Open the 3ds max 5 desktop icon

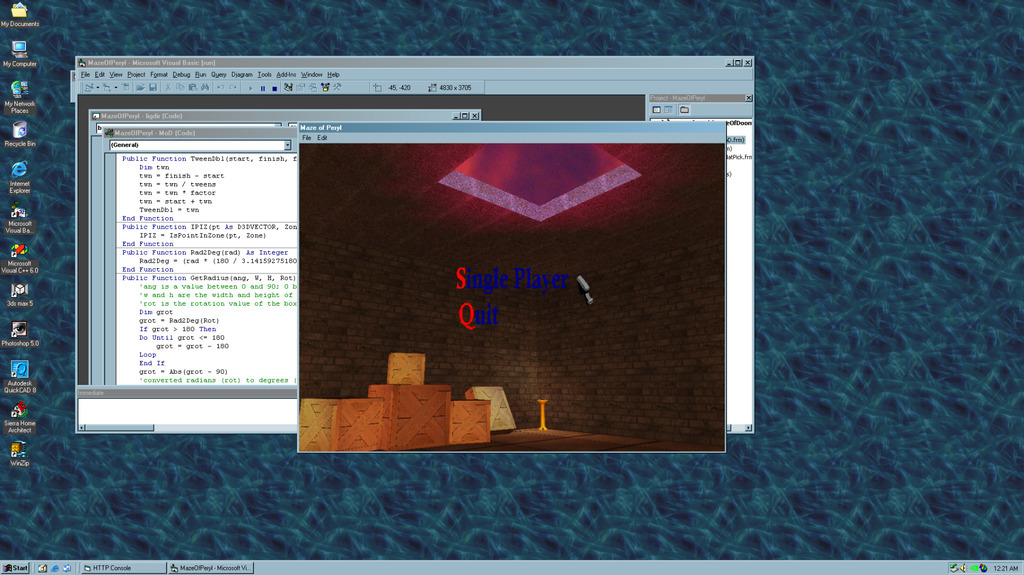coord(19,291)
